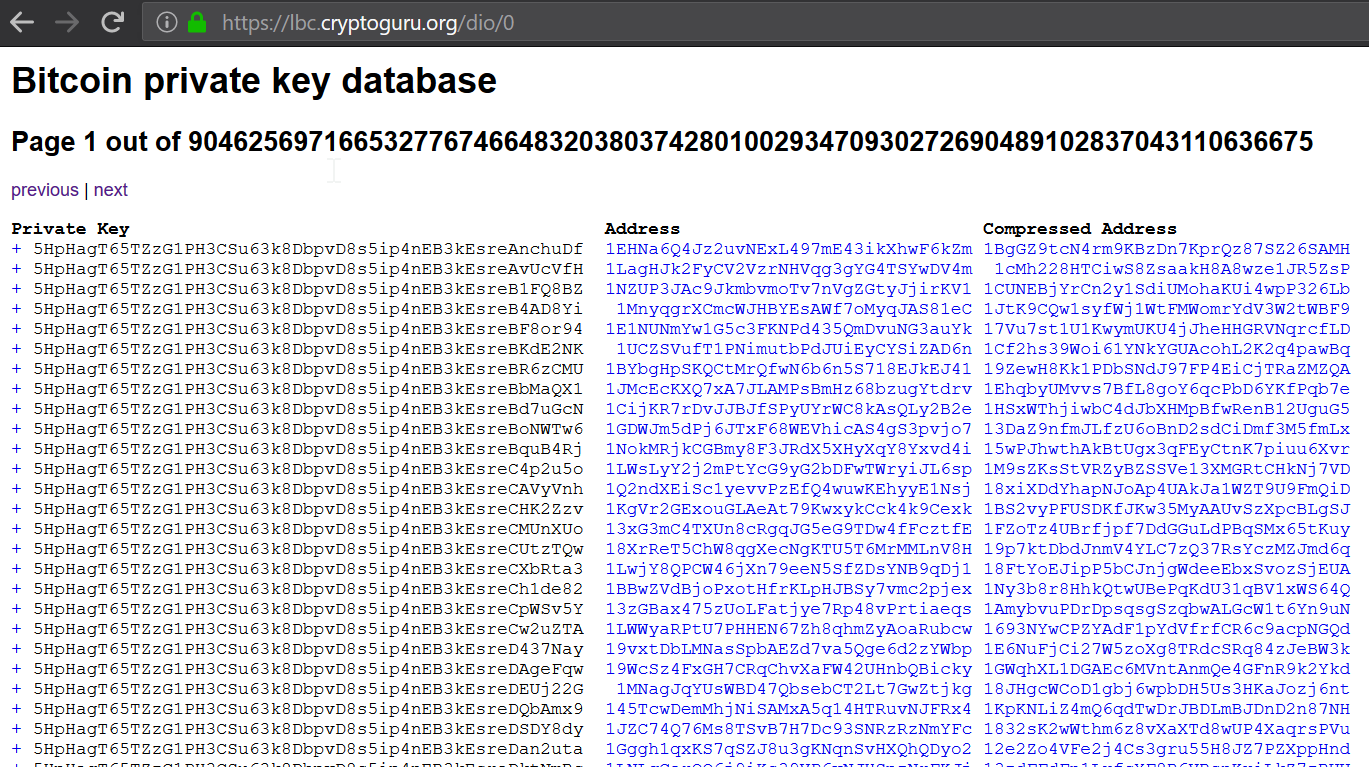
Task: Open compressed address starting 1JtK9CQw1syf
Action: [x=1166, y=309]
